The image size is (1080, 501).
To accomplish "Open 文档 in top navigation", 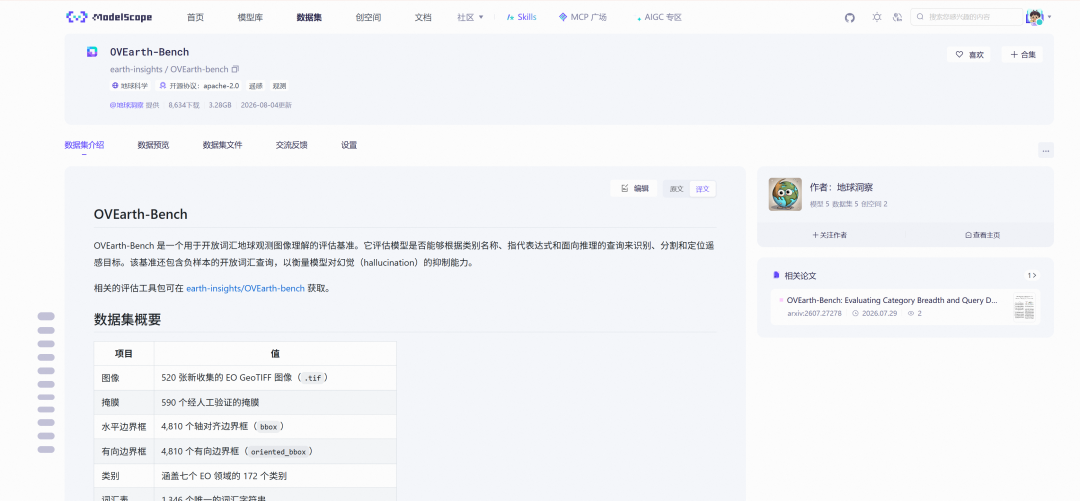I will (423, 17).
